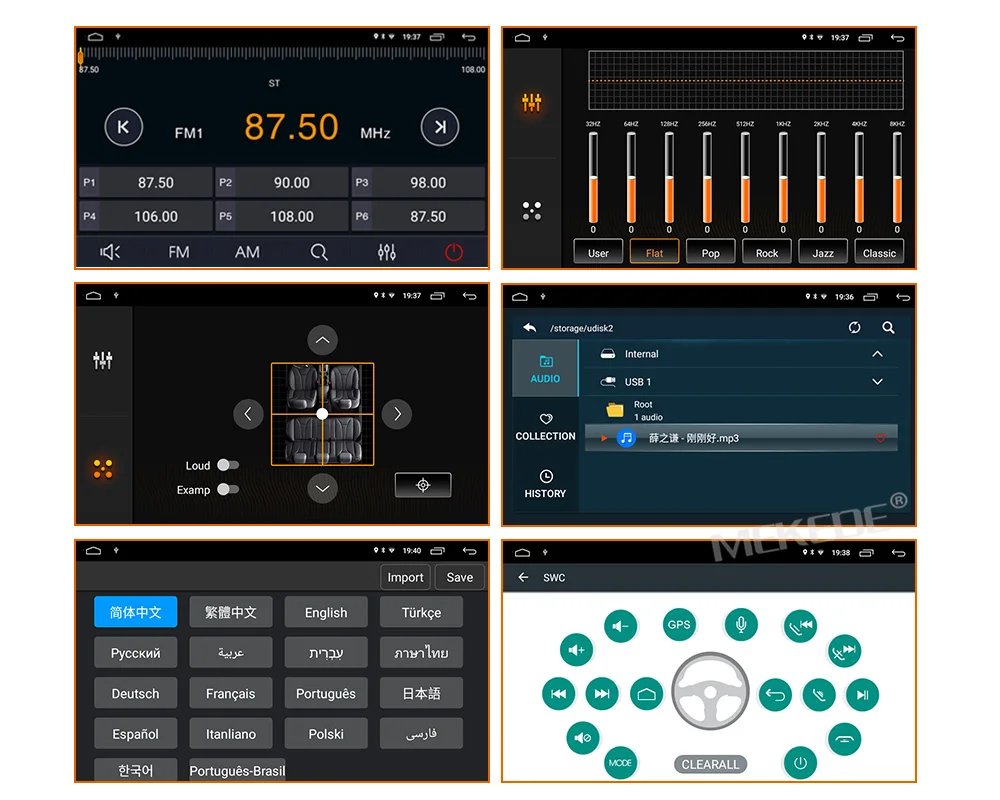
Task: Adjust the 1KHZ equalizer slider
Action: pos(783,178)
